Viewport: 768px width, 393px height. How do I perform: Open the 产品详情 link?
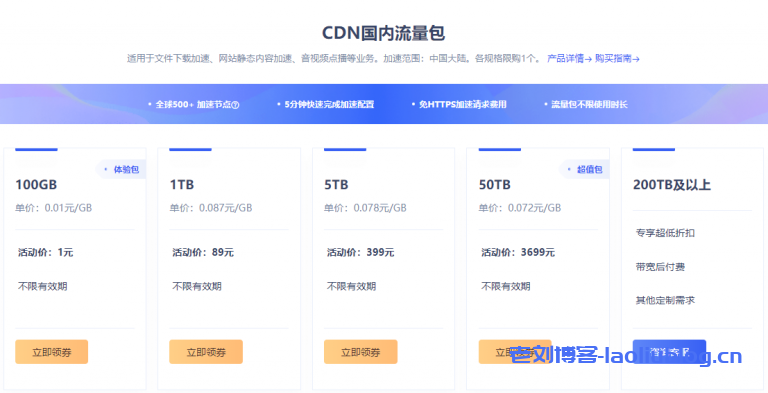(x=569, y=59)
